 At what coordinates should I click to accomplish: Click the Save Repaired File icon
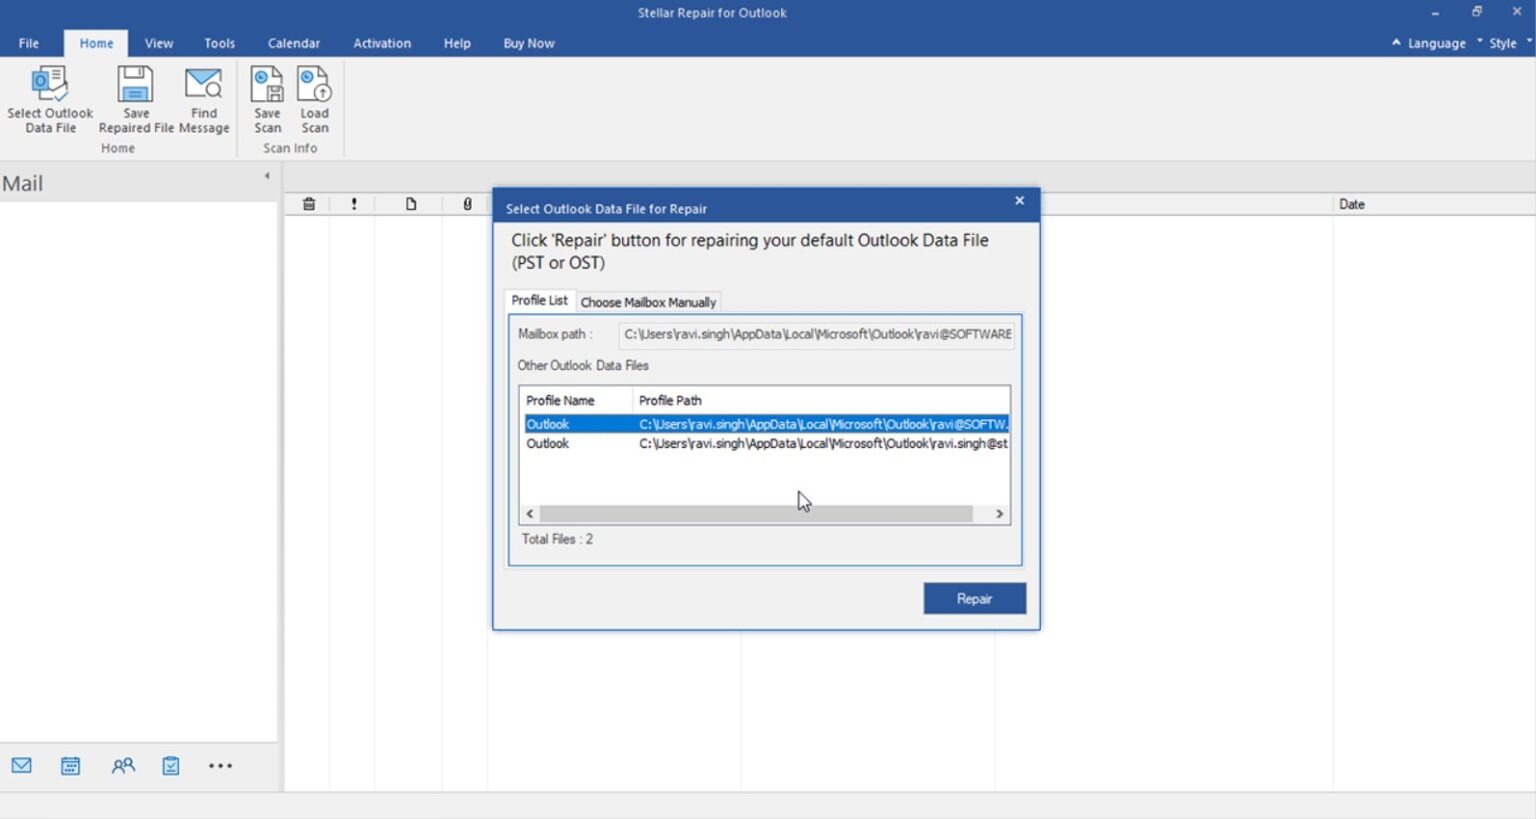135,98
